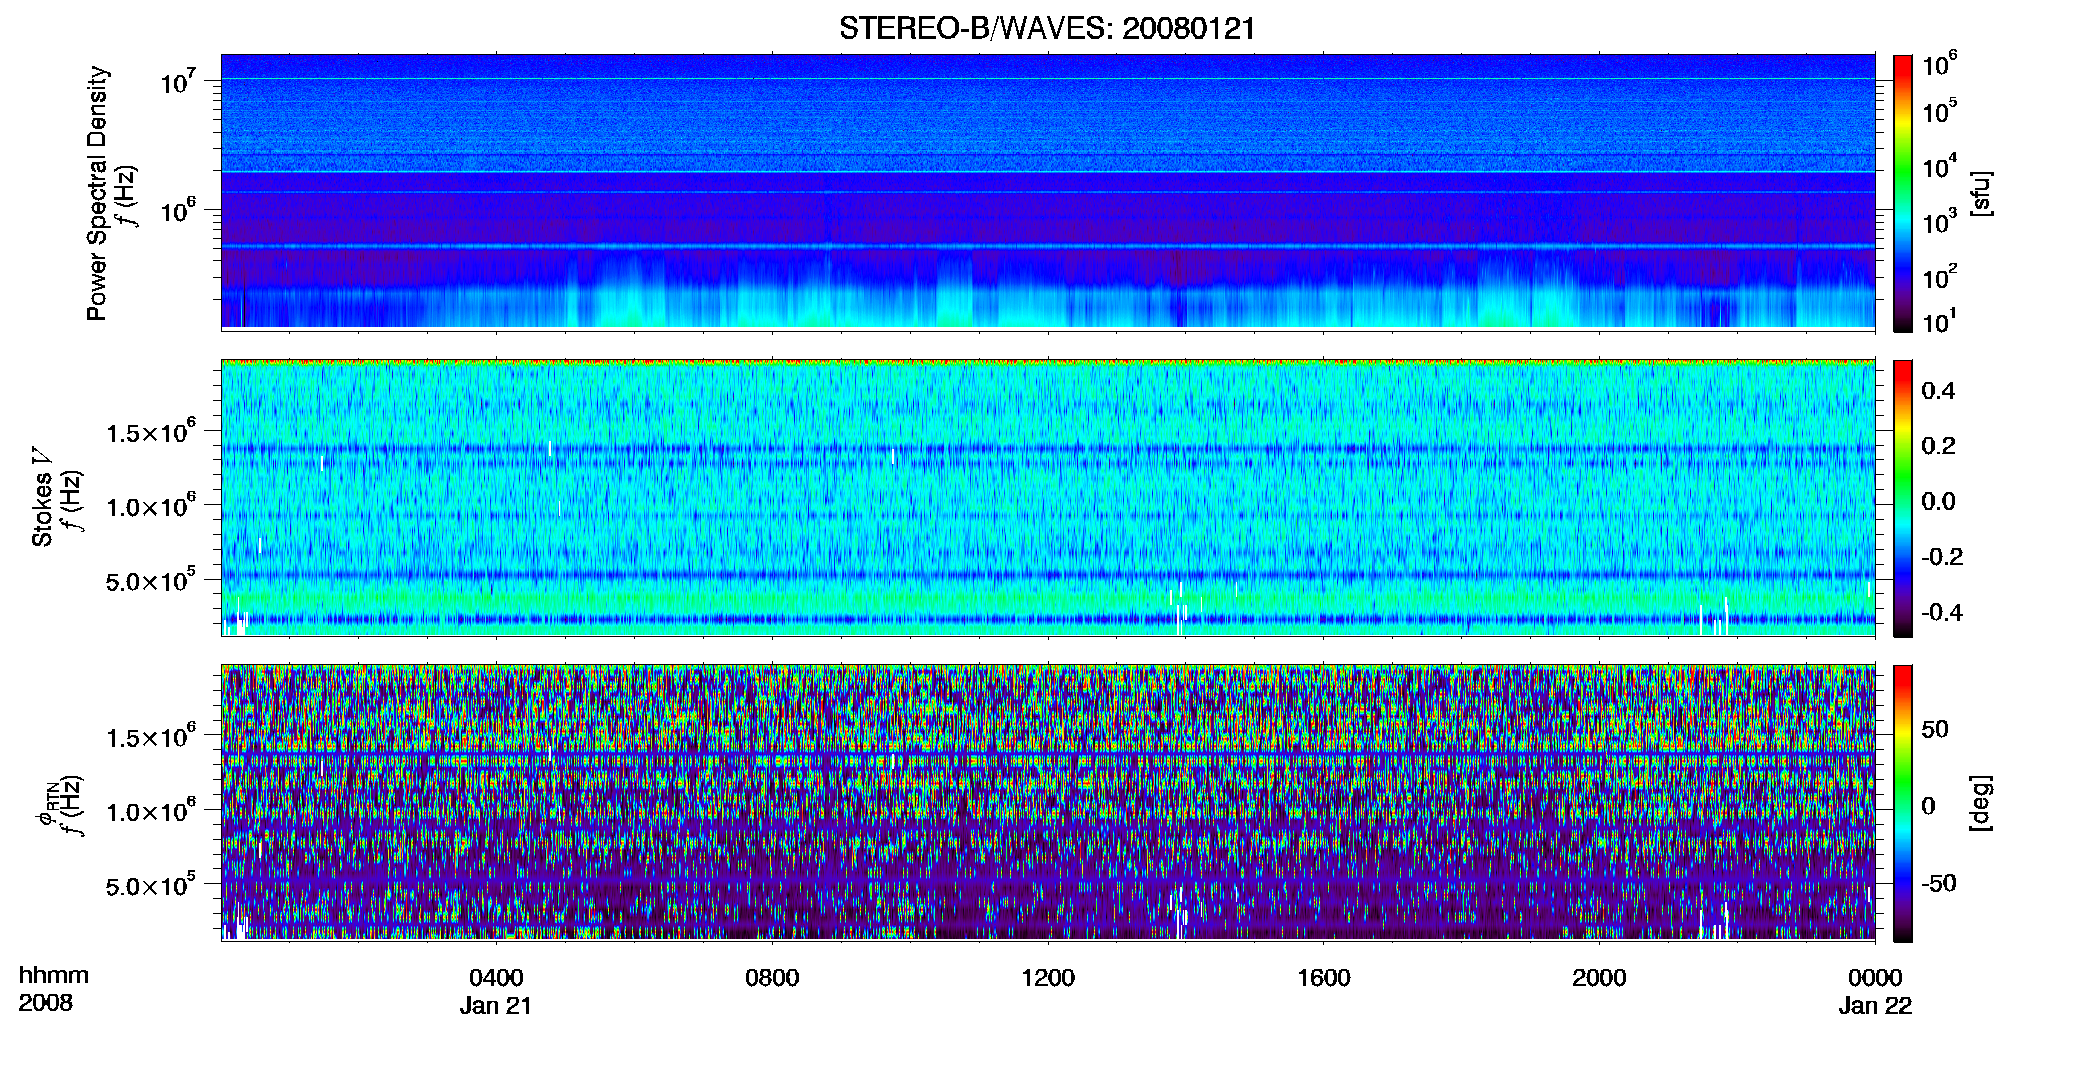Click the 10^4 label on sfu colorbar
Viewport: 2096px width, 1080px height.
click(1940, 165)
